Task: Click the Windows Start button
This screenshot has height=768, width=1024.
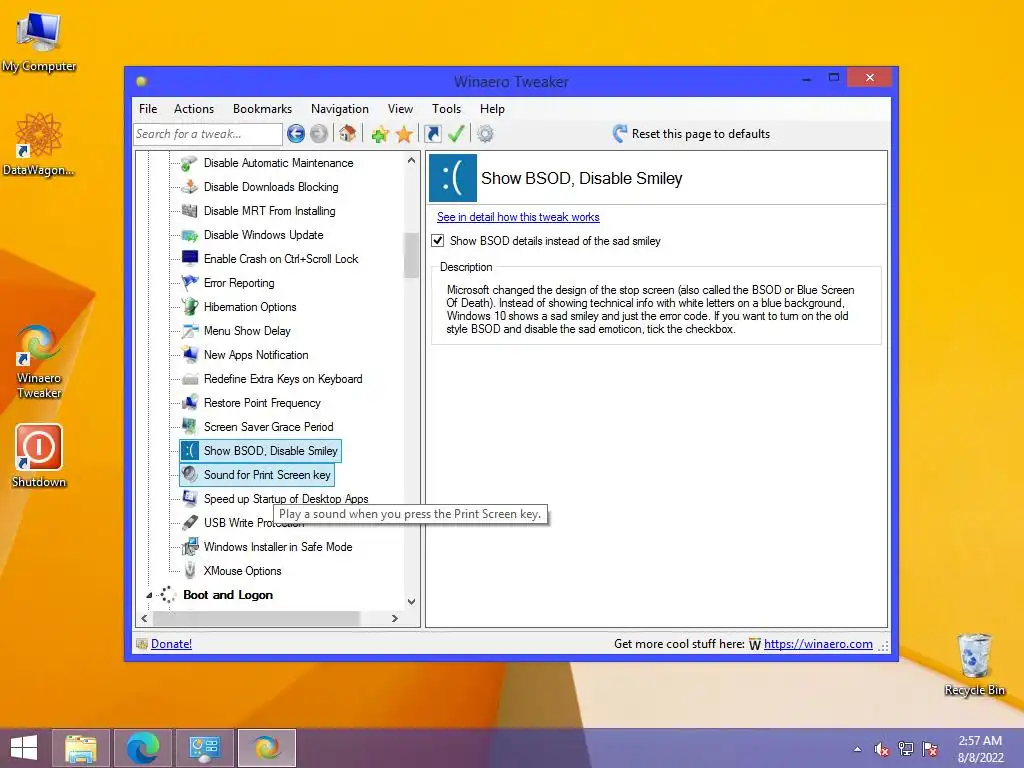Action: point(24,748)
